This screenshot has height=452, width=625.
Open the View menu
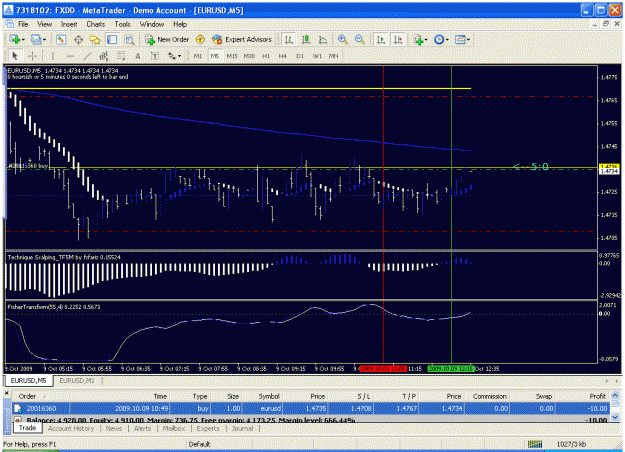click(x=45, y=24)
